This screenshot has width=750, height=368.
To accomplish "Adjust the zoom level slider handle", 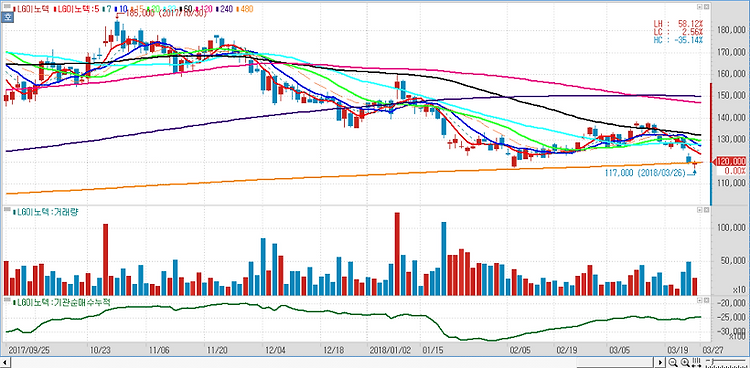I will [x=713, y=362].
